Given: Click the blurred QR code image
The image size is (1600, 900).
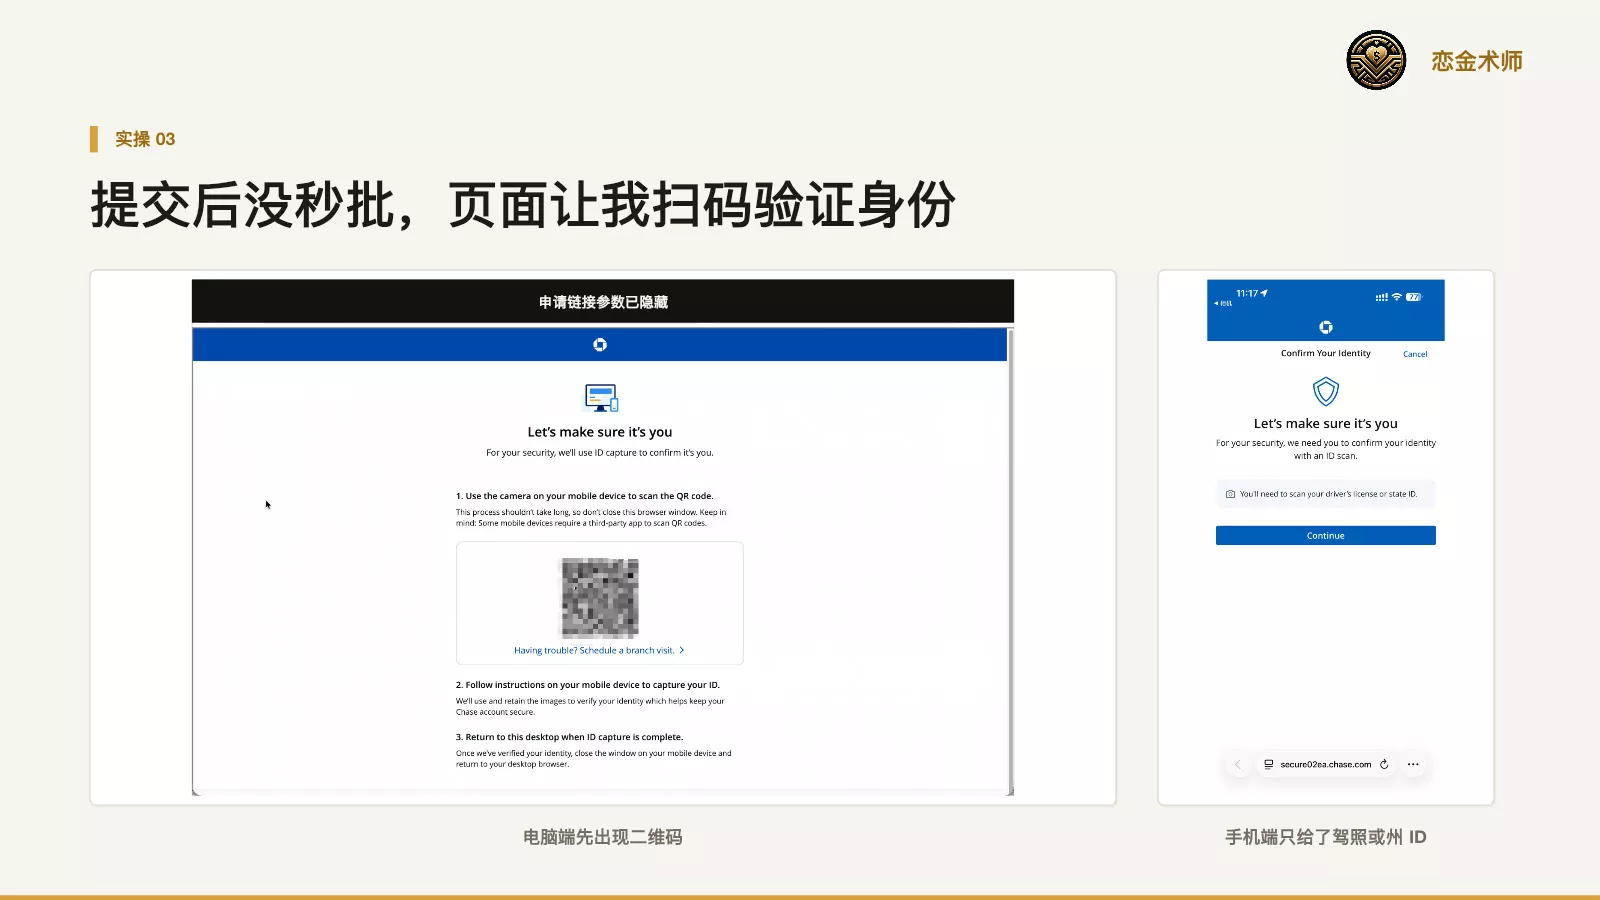Looking at the screenshot, I should coord(600,598).
